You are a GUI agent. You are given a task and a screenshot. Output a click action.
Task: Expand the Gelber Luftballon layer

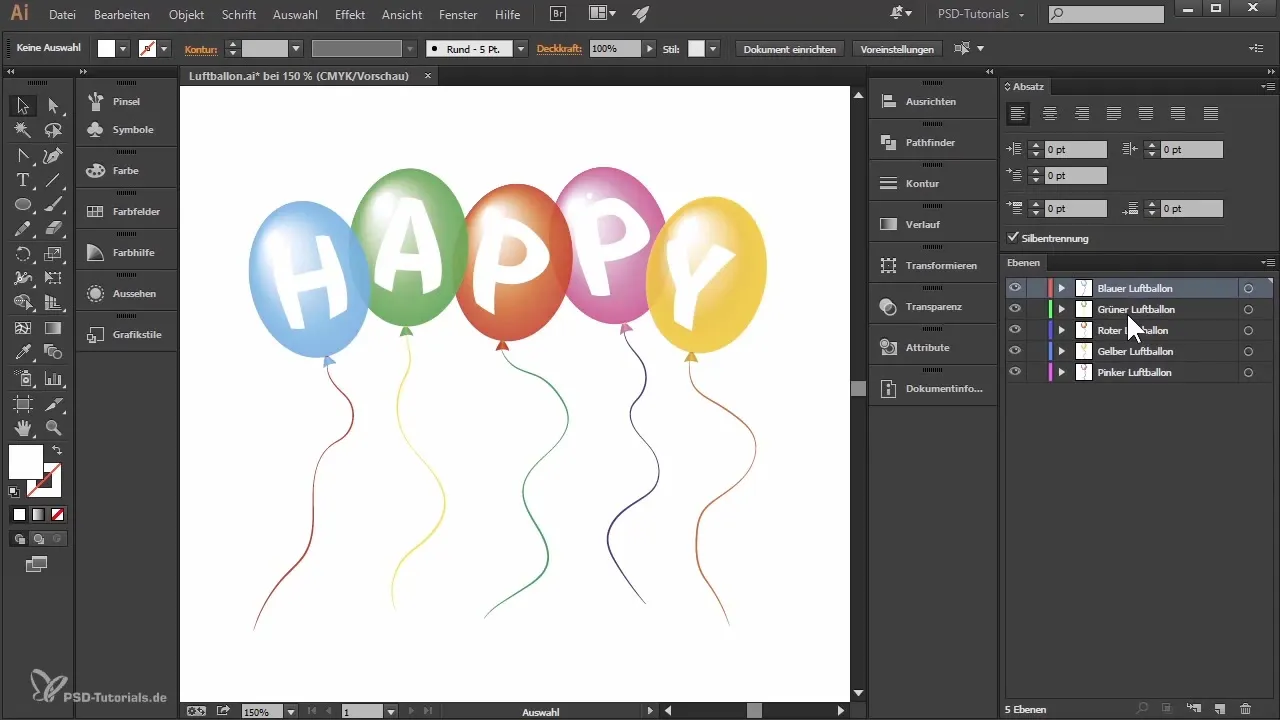tap(1061, 351)
